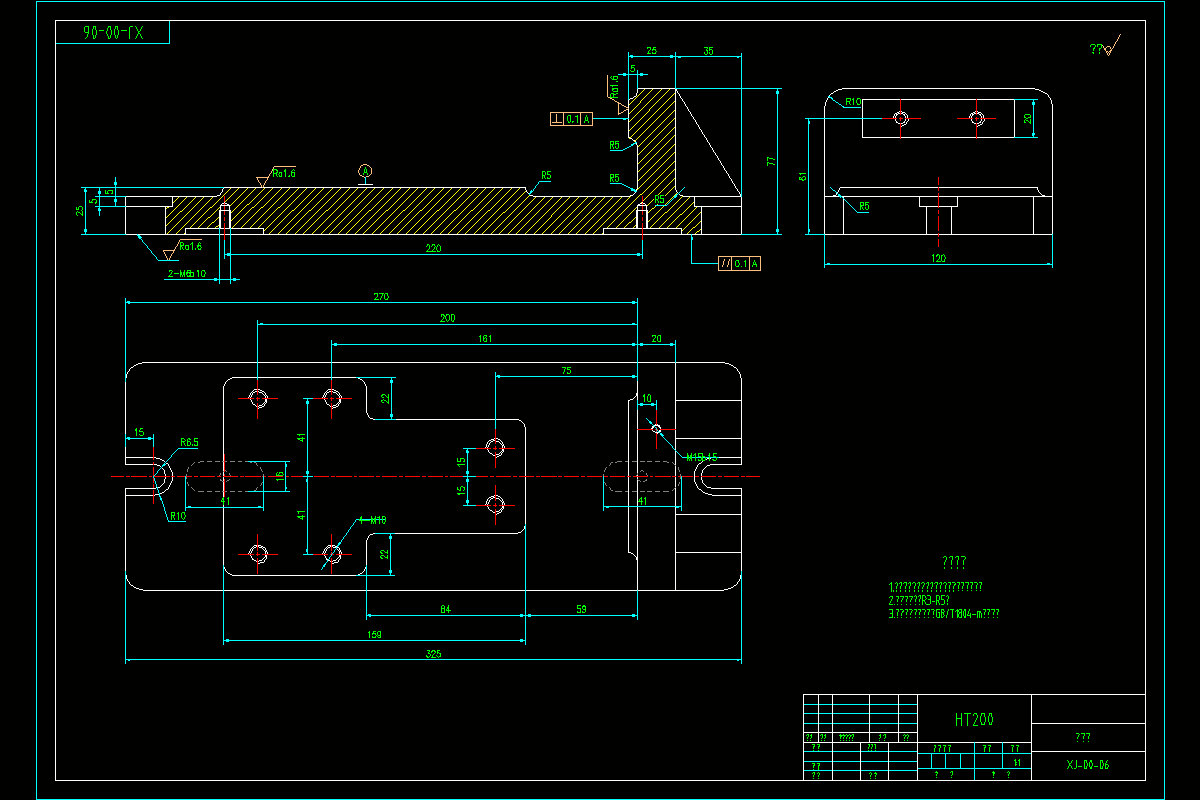
Task: Select the 75 dimension text
Action: (566, 371)
